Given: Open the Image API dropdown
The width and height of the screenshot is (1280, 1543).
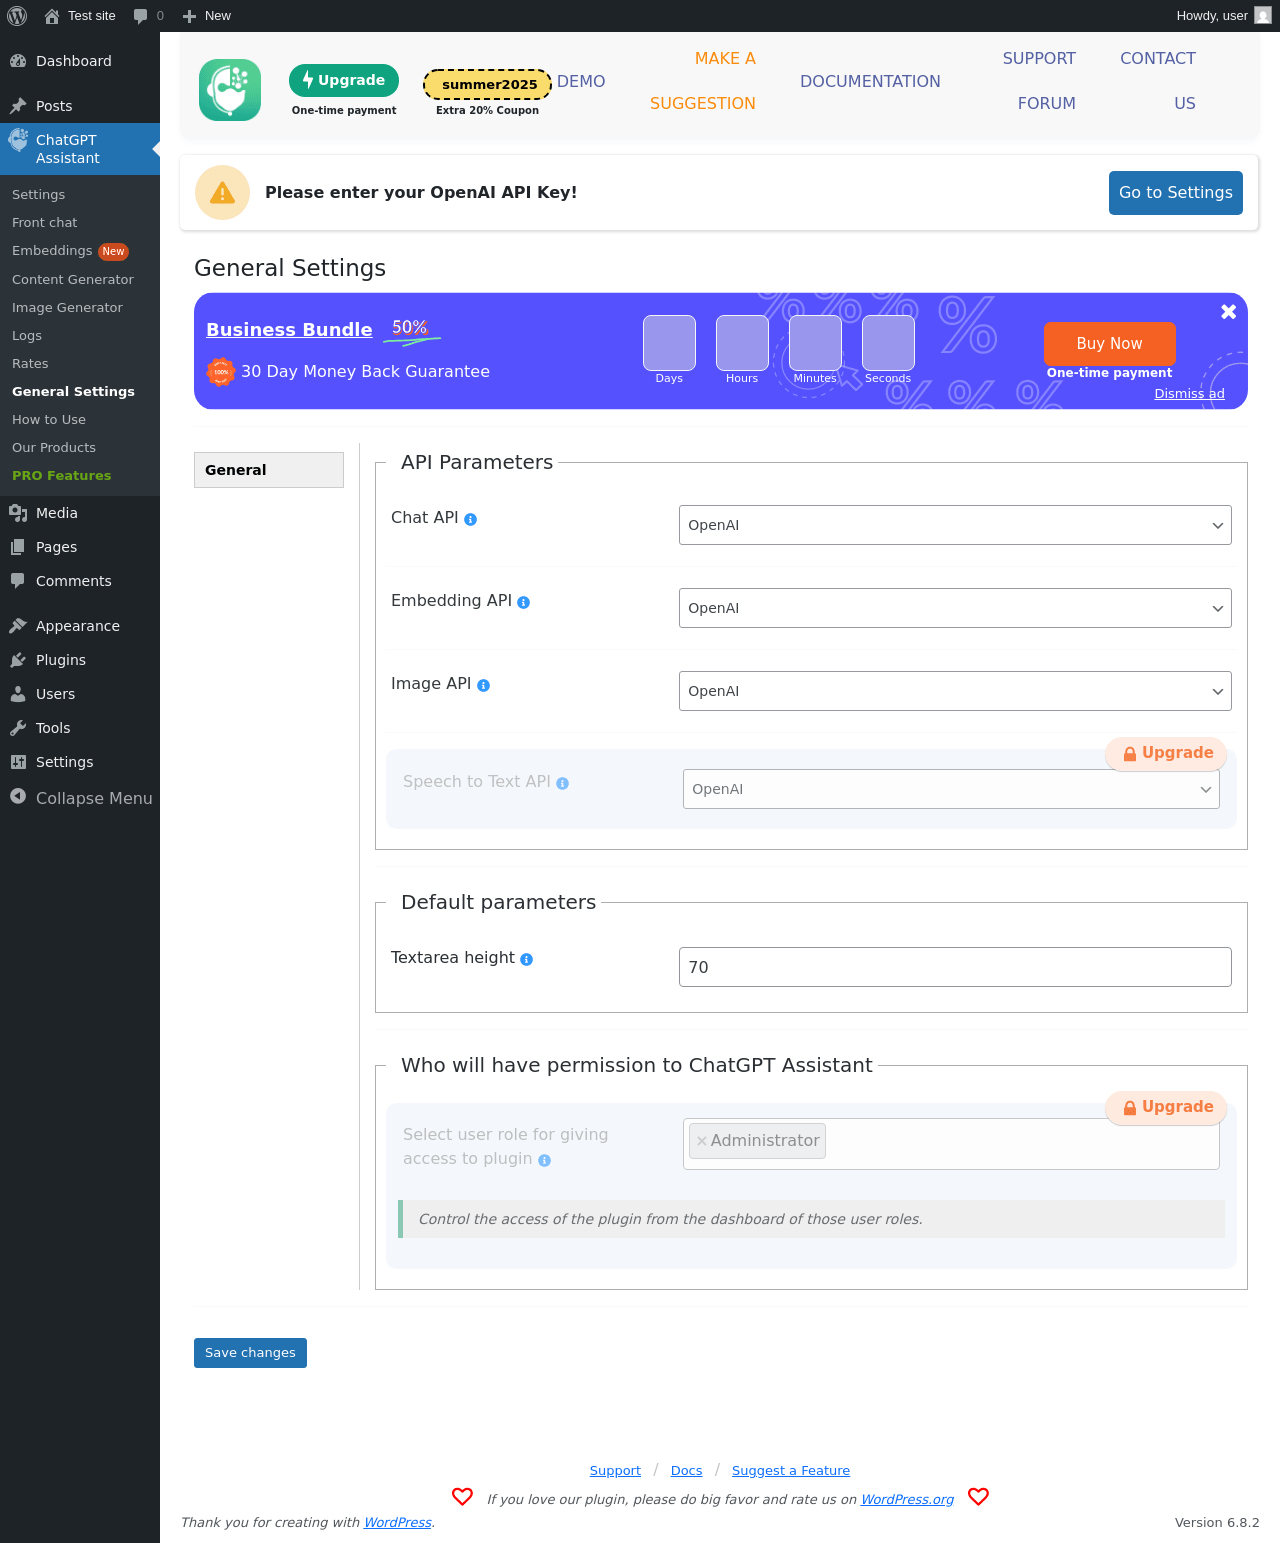Looking at the screenshot, I should click(x=955, y=691).
